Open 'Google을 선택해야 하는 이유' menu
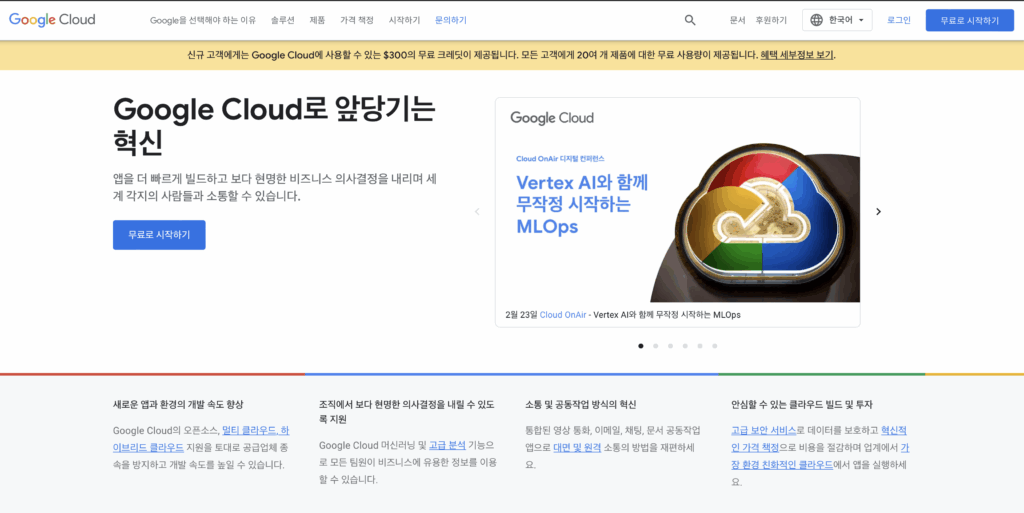This screenshot has height=513, width=1024. [x=203, y=20]
